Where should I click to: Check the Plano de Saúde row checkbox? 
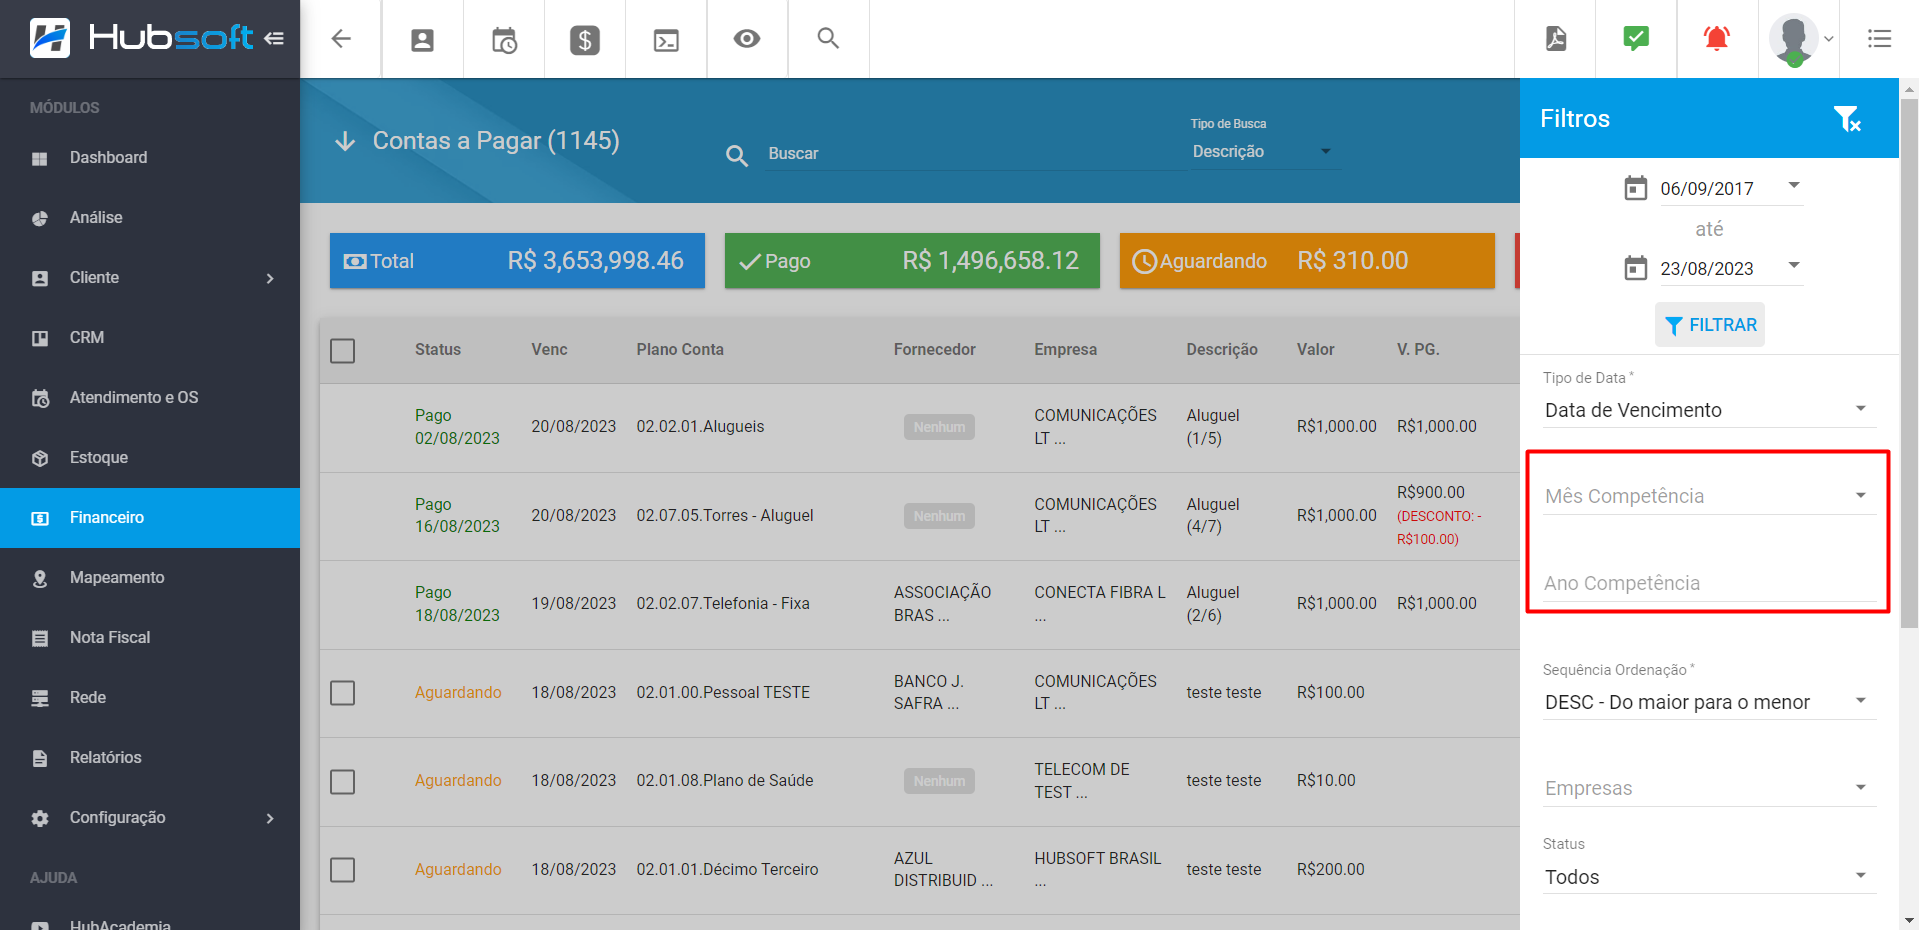coord(343,781)
